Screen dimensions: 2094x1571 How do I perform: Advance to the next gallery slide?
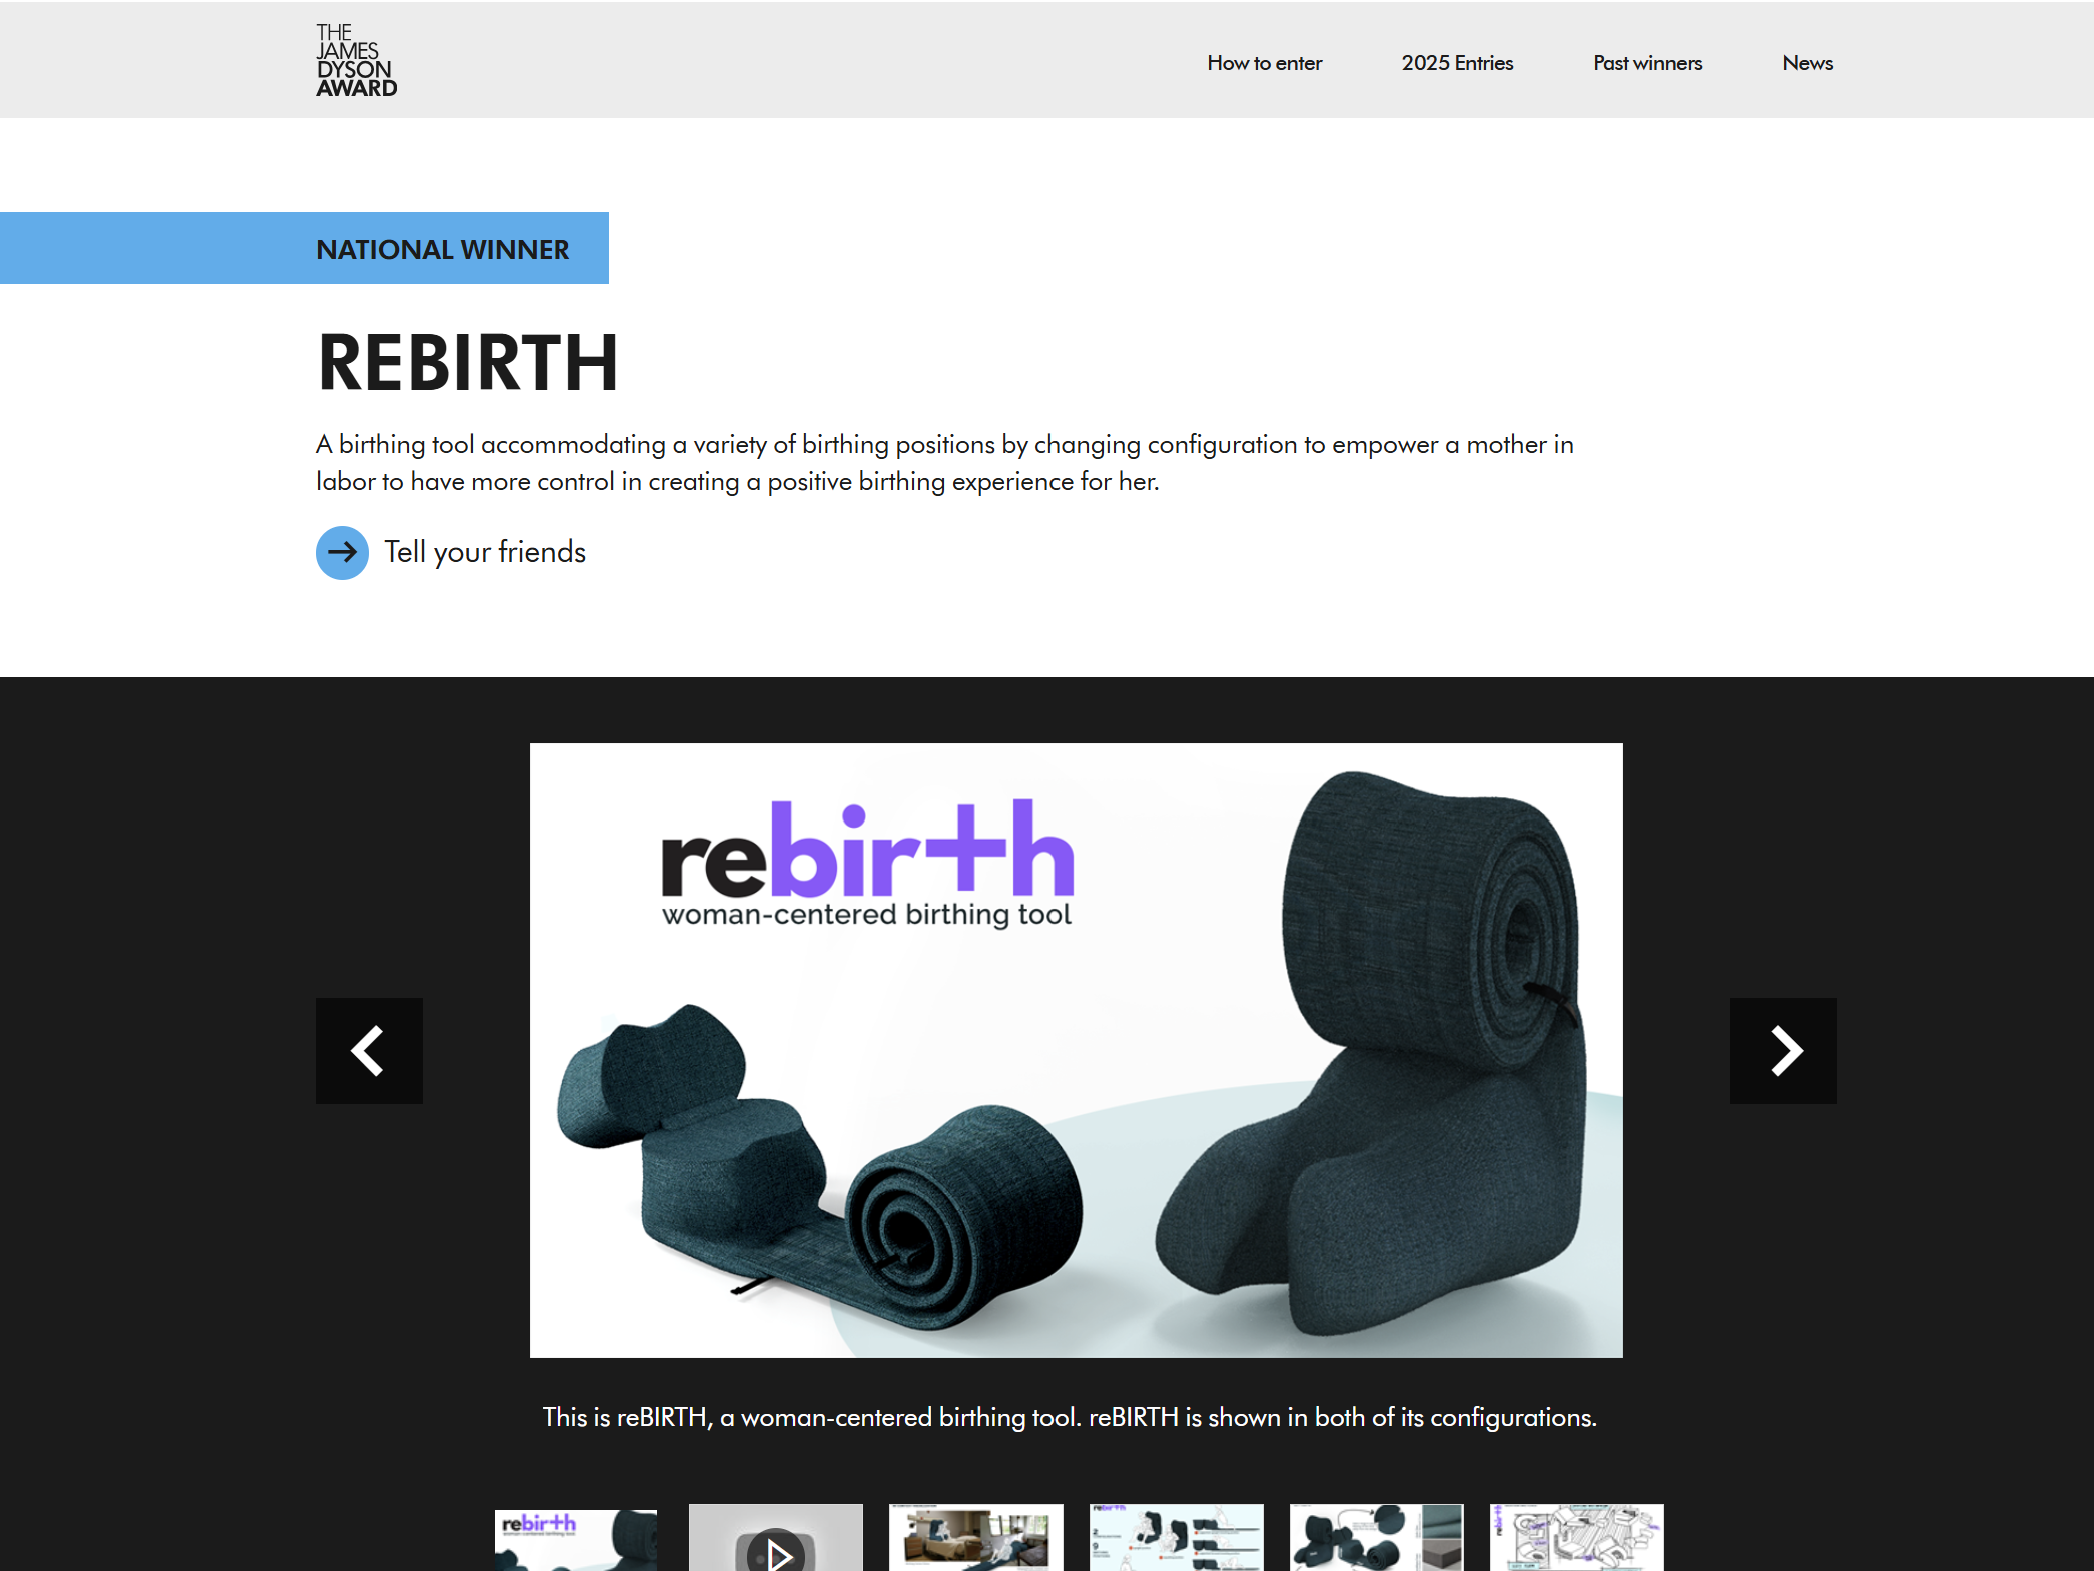[x=1782, y=1050]
